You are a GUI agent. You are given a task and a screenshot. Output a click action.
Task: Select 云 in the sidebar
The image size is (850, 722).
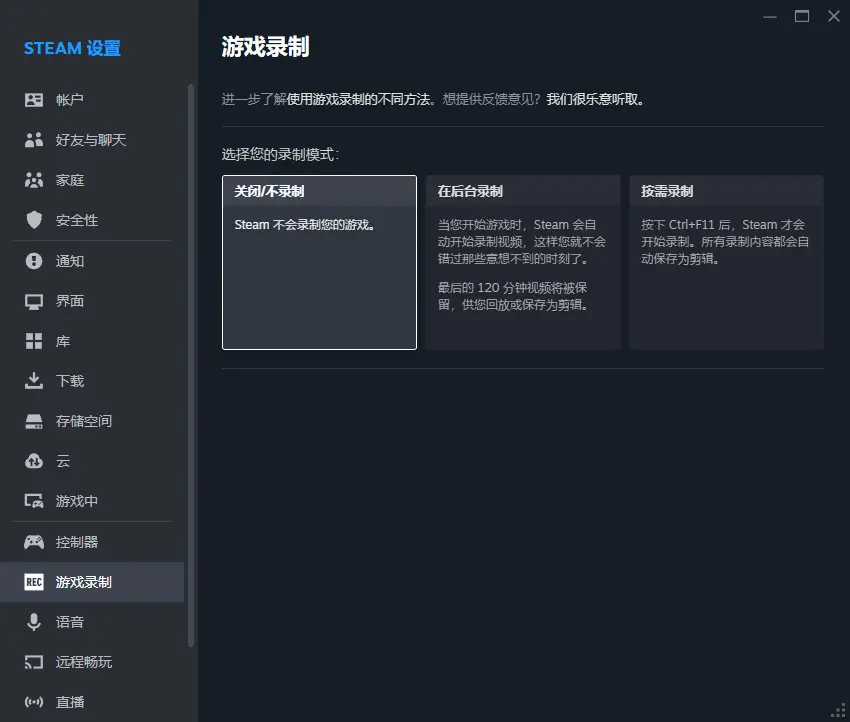pyautogui.click(x=92, y=461)
